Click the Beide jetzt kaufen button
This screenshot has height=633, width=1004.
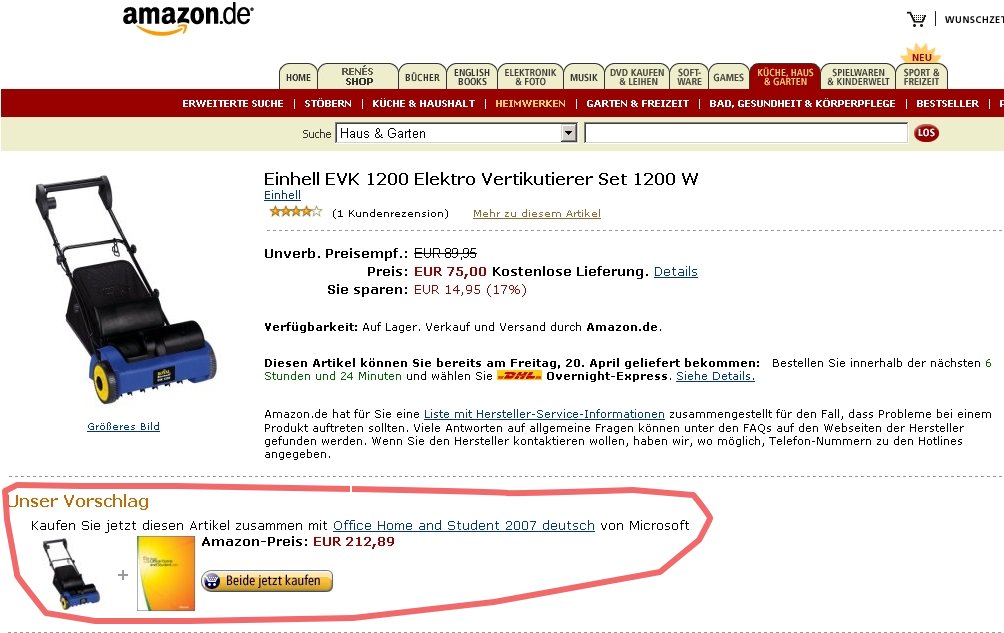tap(267, 581)
